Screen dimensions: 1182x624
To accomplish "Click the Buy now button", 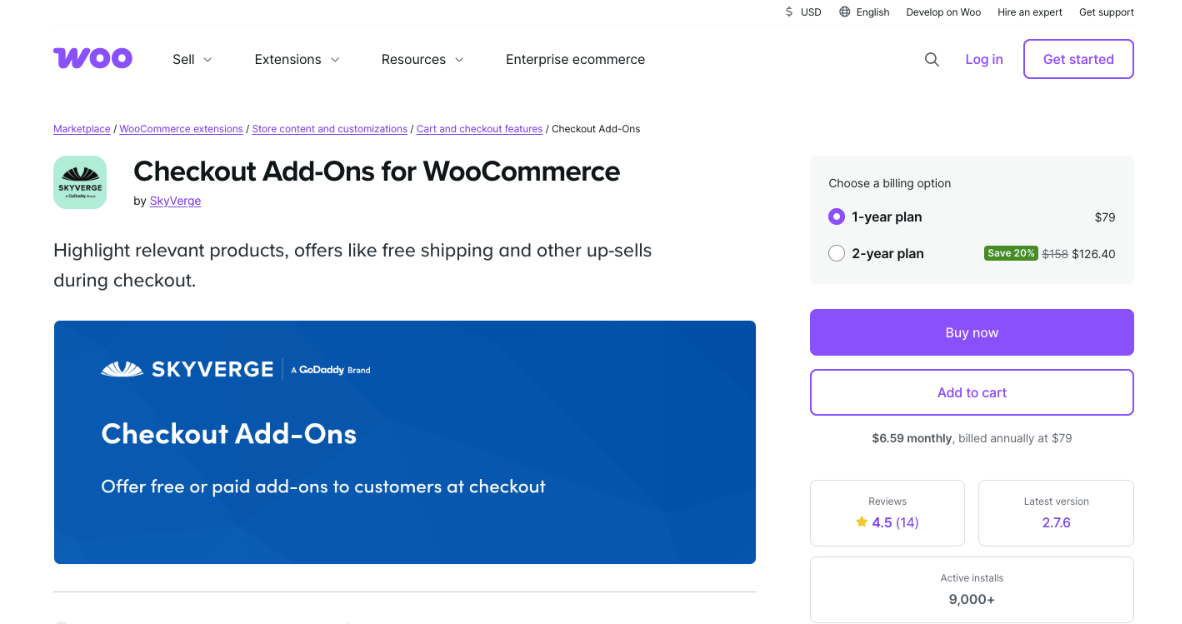I will pos(971,332).
